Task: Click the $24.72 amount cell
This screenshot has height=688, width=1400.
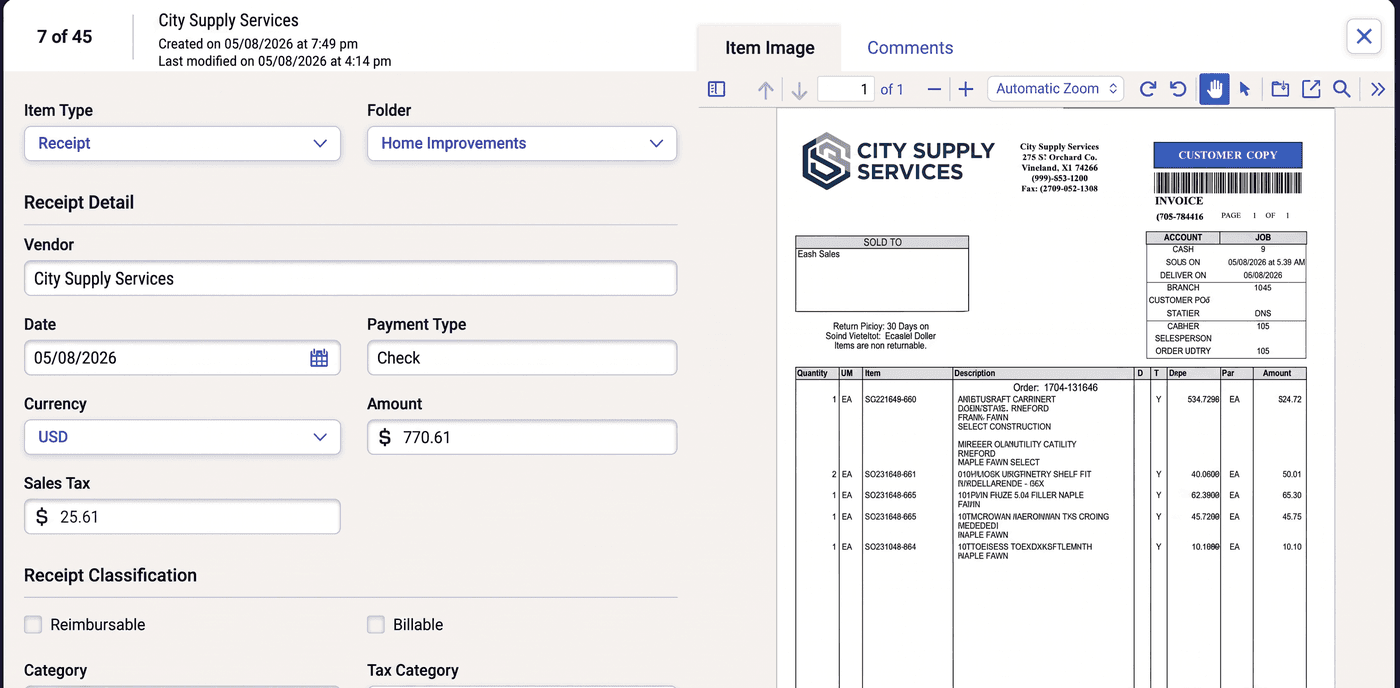Action: [x=1290, y=399]
